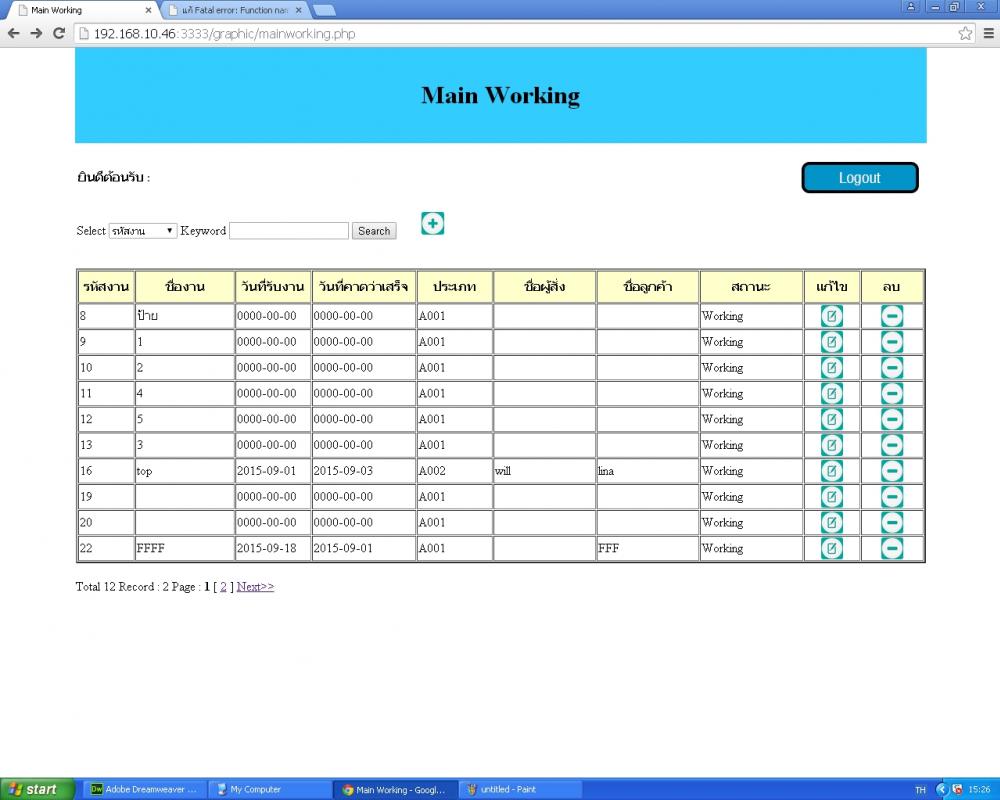Screen dimensions: 1000x800
Task: Edit the row with job code 10
Action: pos(831,367)
